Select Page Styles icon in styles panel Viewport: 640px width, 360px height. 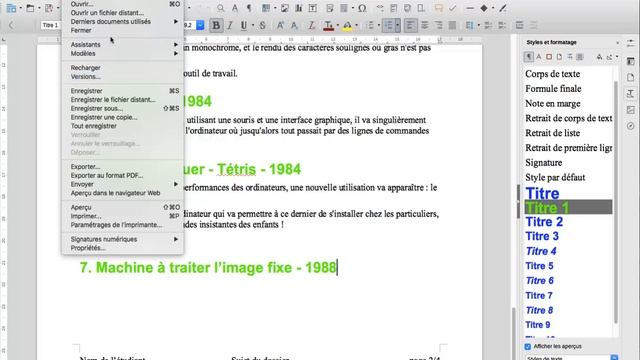[559, 57]
